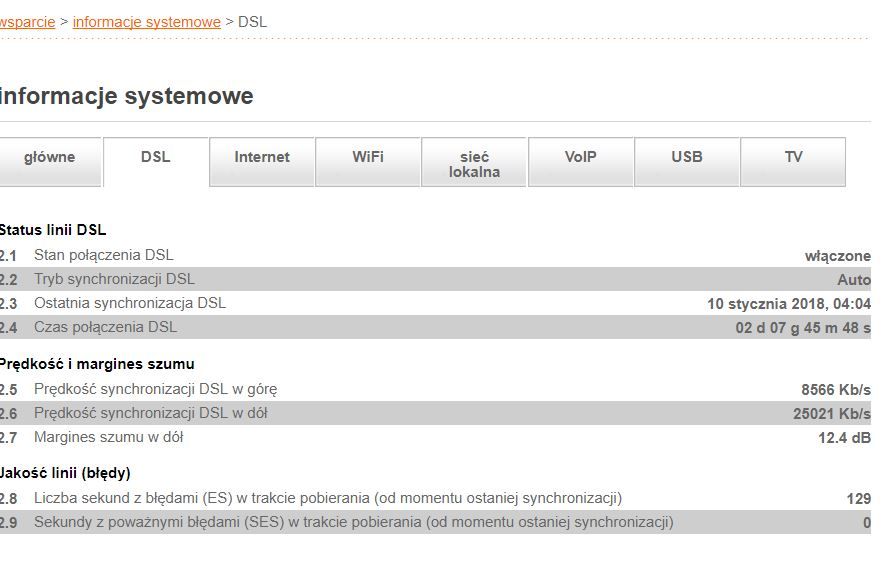Click the Liczba sekund z błędami (ES) row
Viewport: 894px width, 574px height.
click(327, 499)
